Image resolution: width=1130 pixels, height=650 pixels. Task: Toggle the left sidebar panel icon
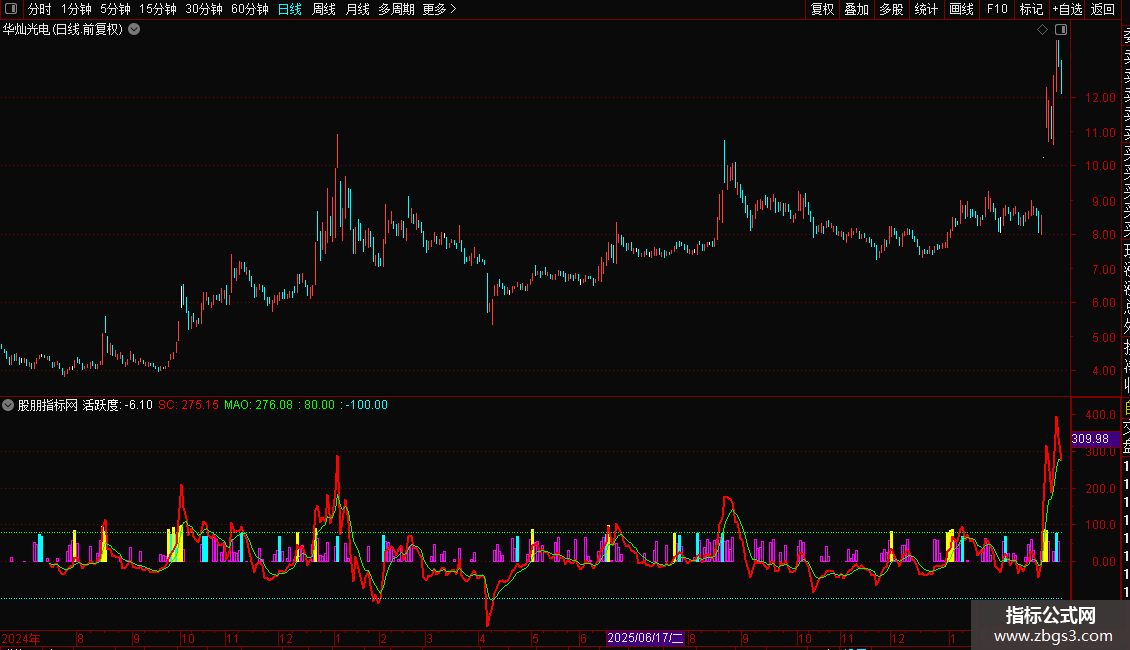click(x=11, y=9)
